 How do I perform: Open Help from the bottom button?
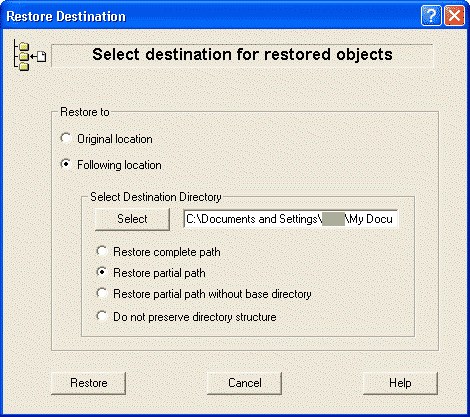click(x=400, y=383)
